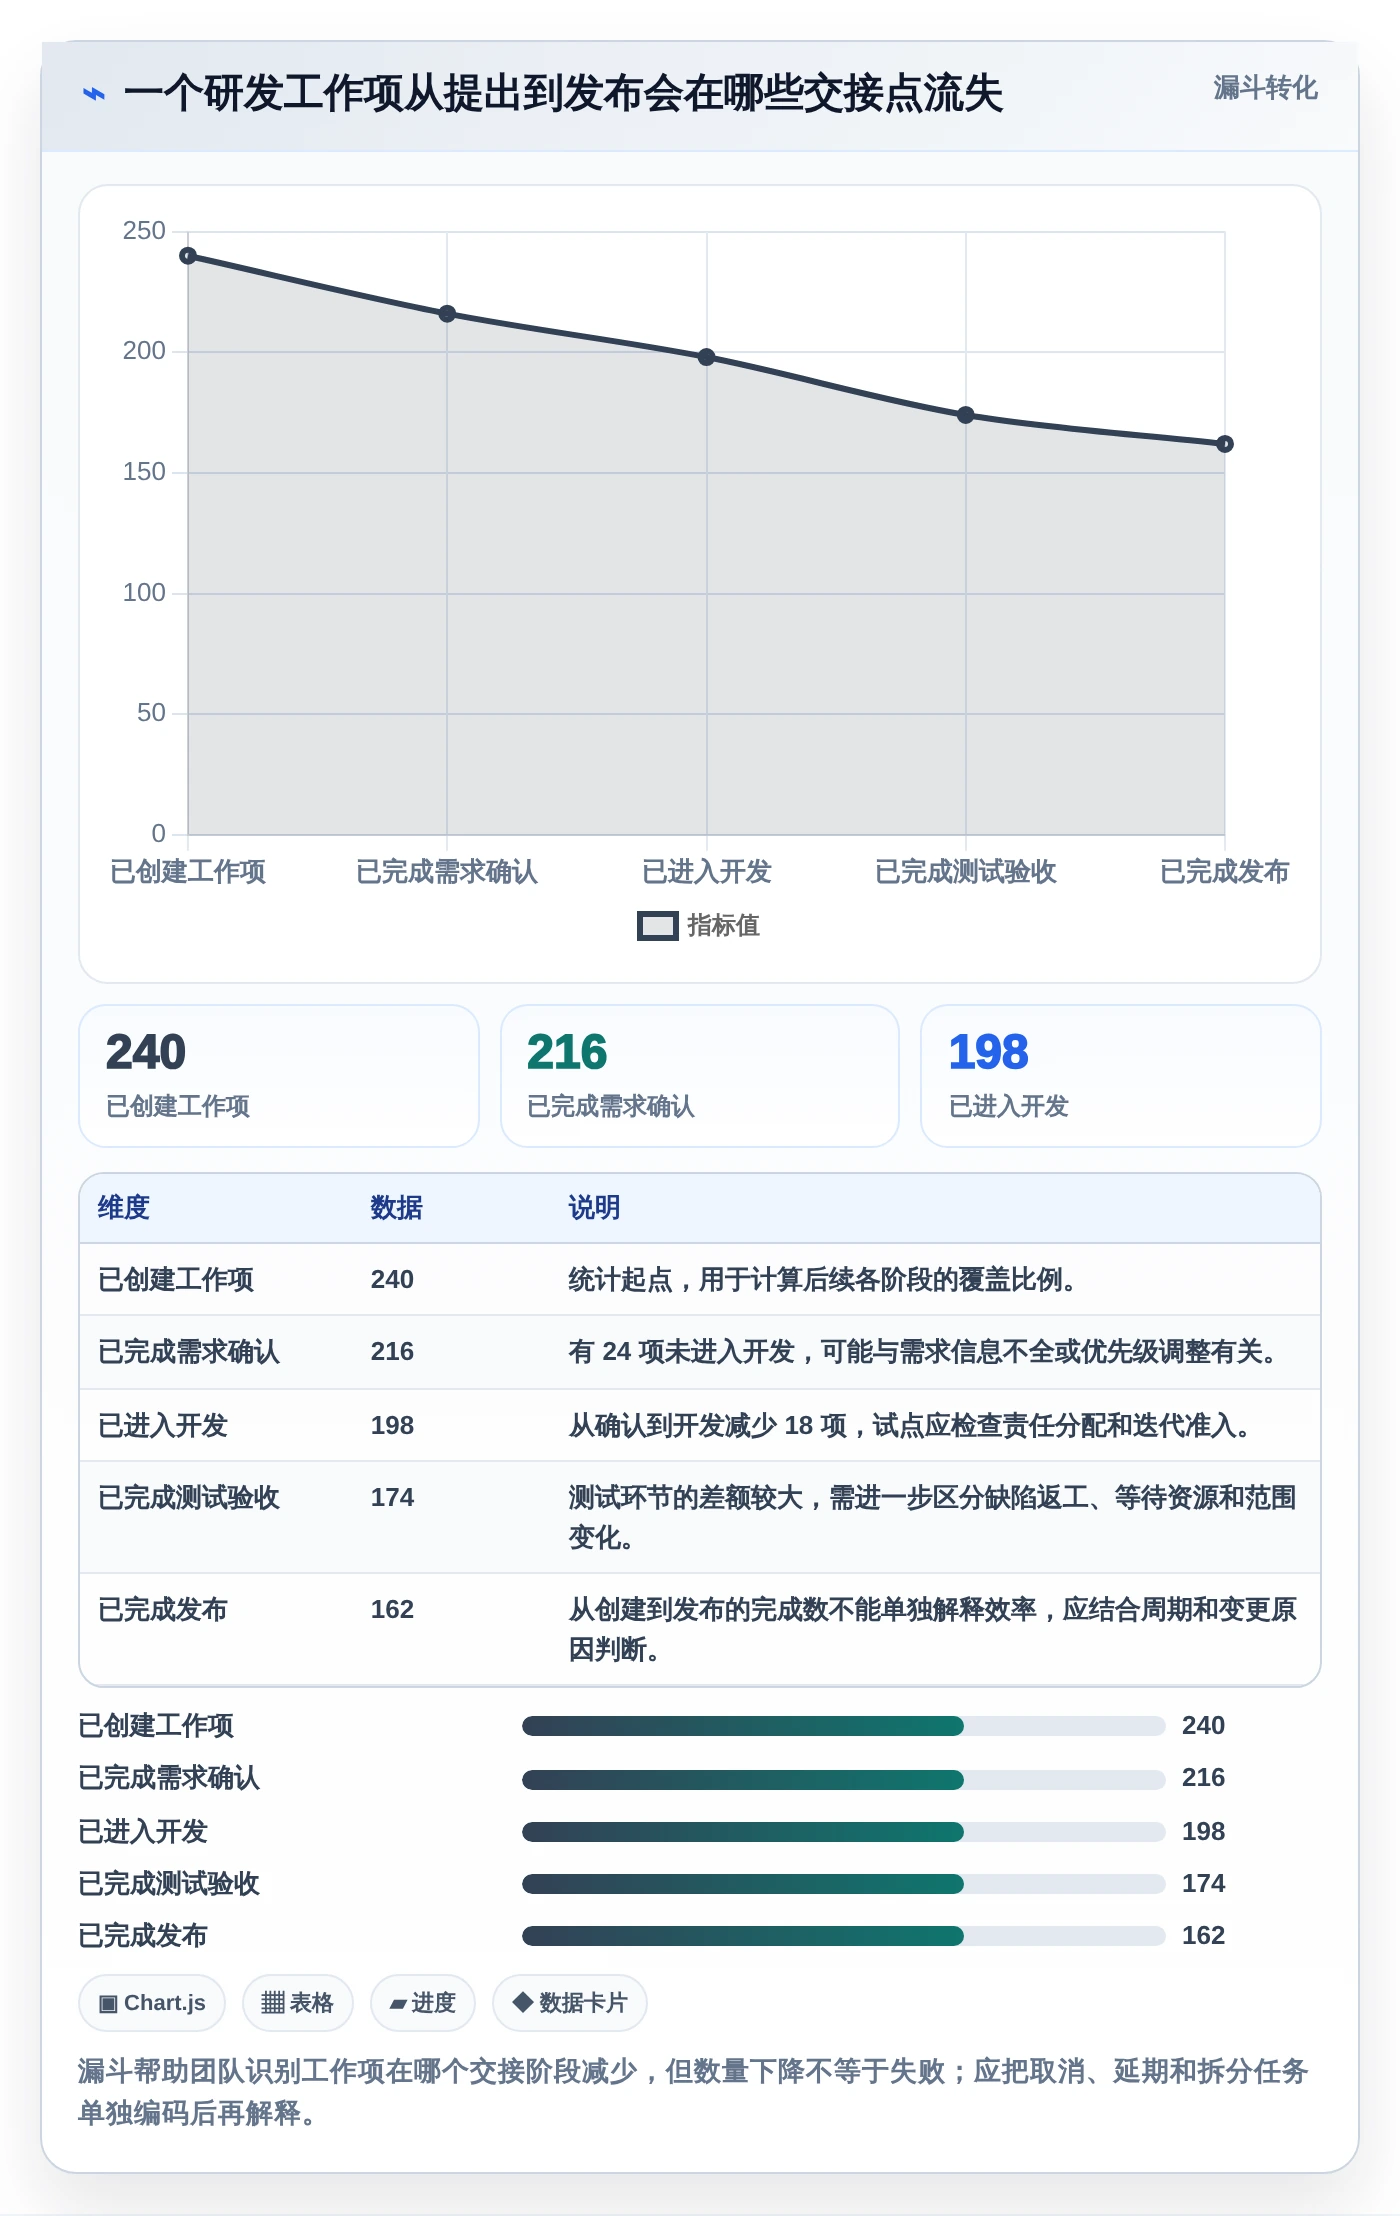
Task: Click the y-axis label 250
Action: click(144, 231)
